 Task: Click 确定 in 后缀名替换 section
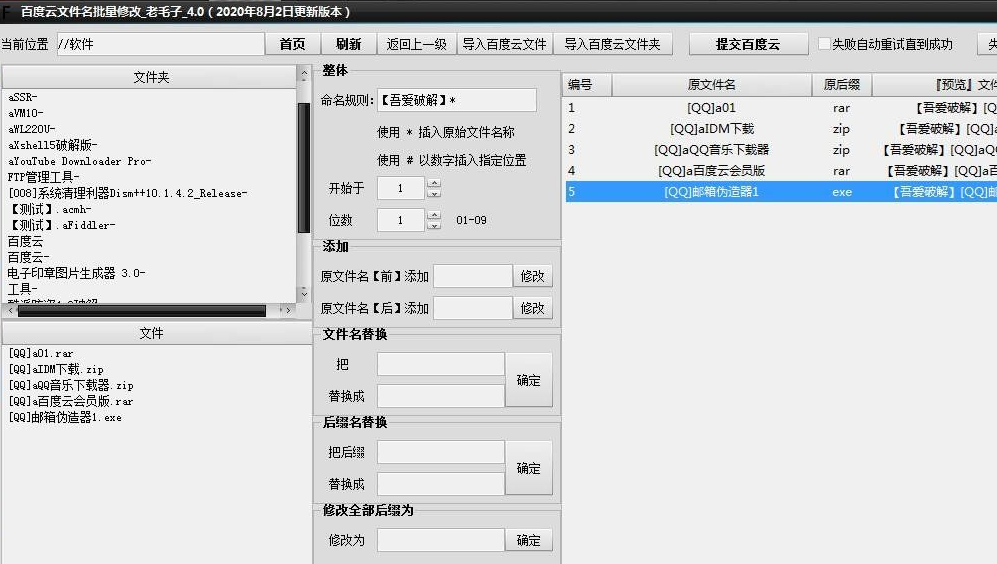tap(528, 468)
